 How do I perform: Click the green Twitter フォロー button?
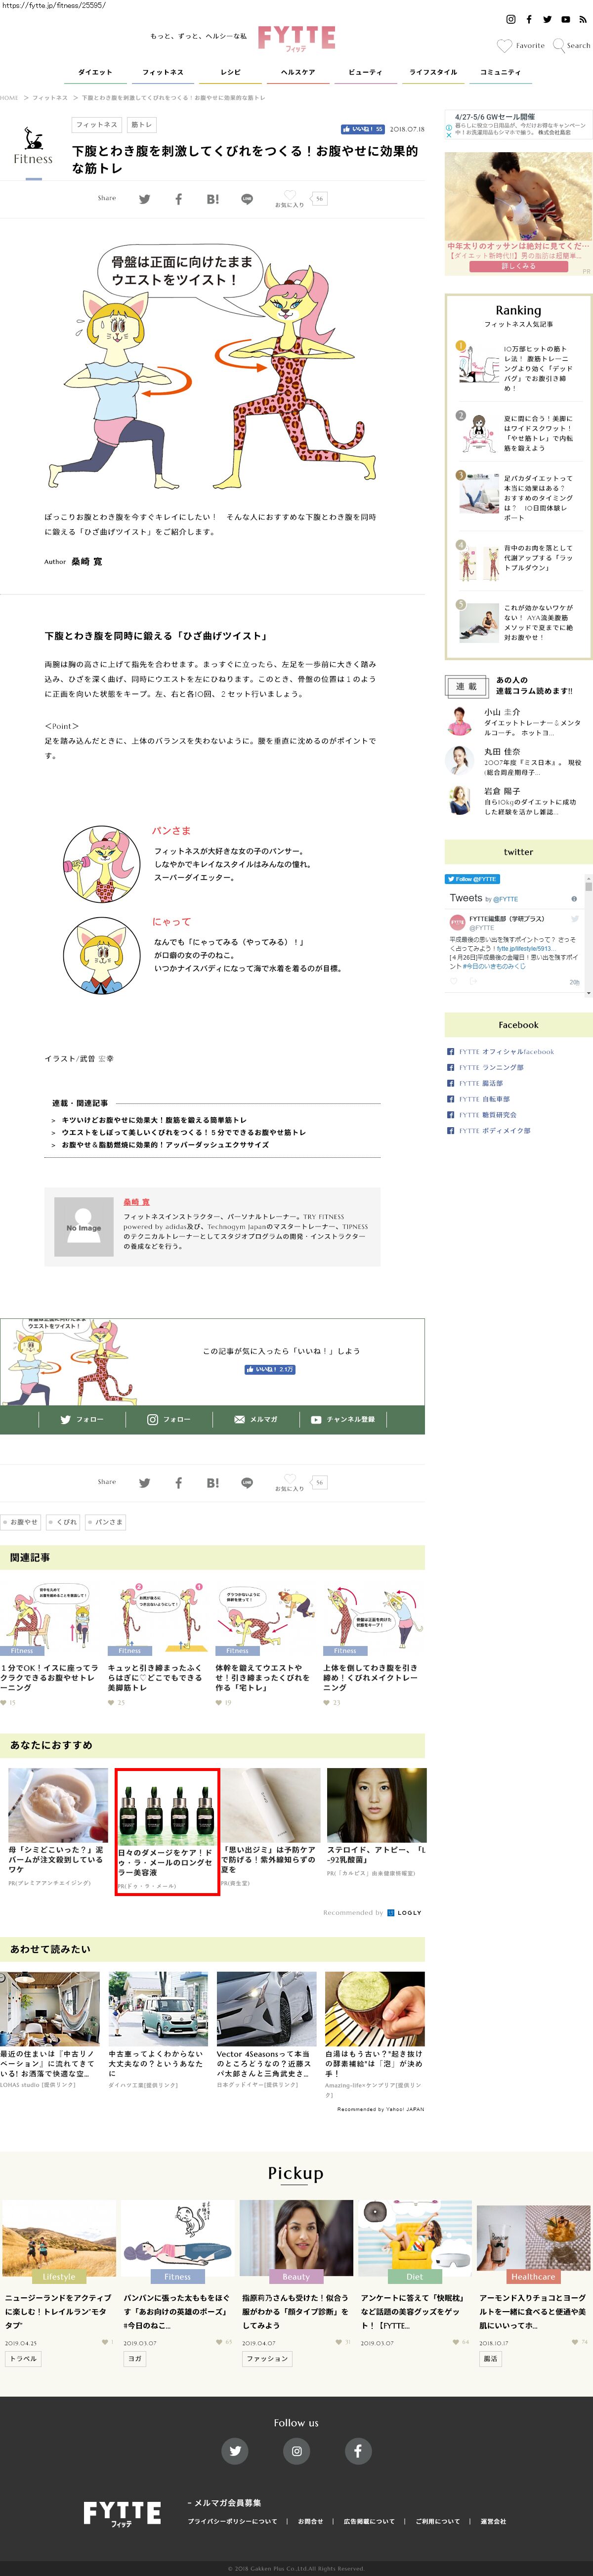coord(82,1419)
